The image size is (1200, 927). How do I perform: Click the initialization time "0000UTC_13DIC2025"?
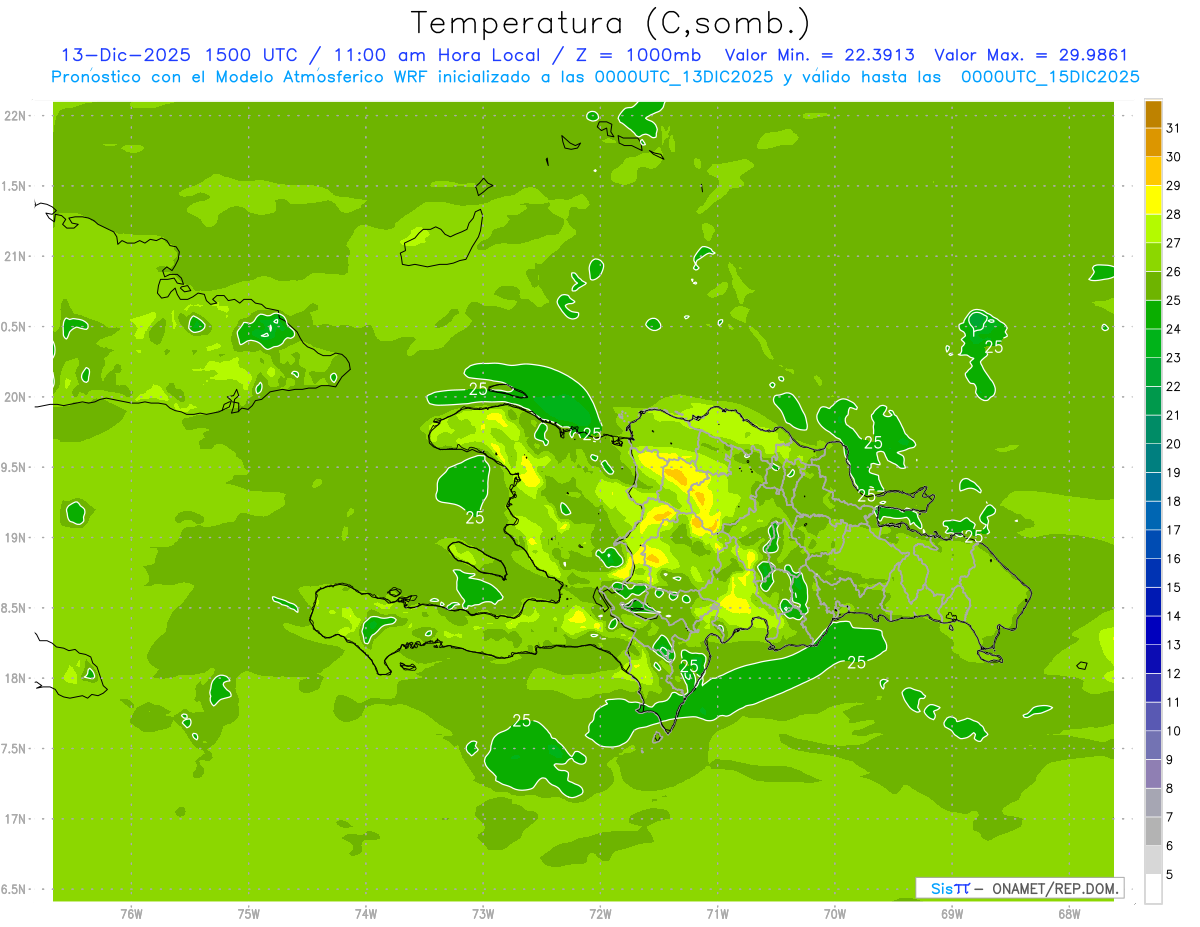684,77
